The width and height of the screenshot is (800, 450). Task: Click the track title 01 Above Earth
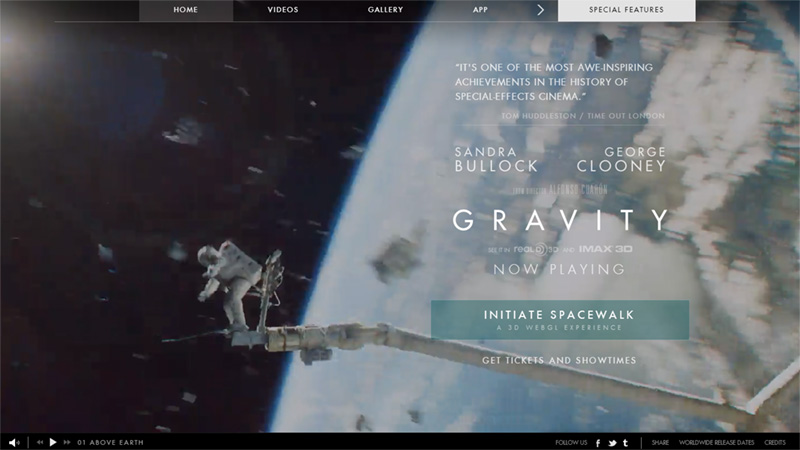(110, 442)
